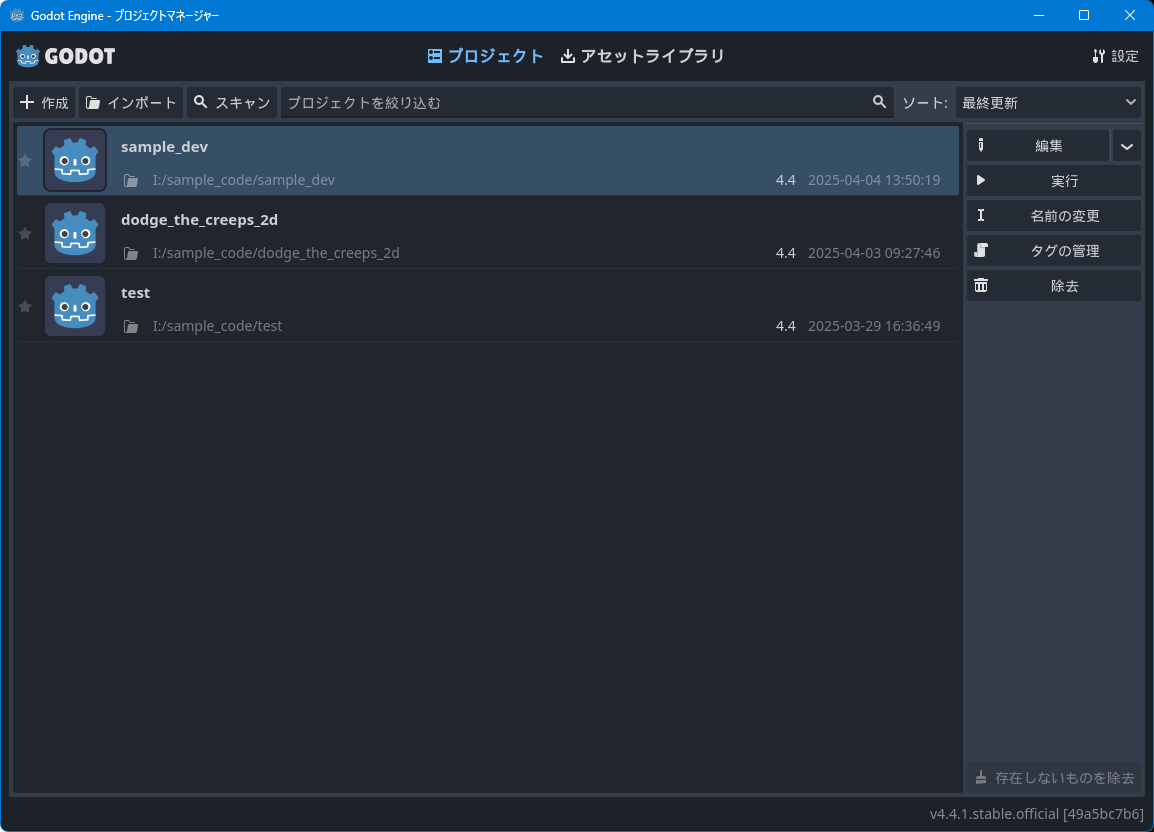The height and width of the screenshot is (832, 1154).
Task: Open the ソート 最終更新 dropdown
Action: (x=1048, y=102)
